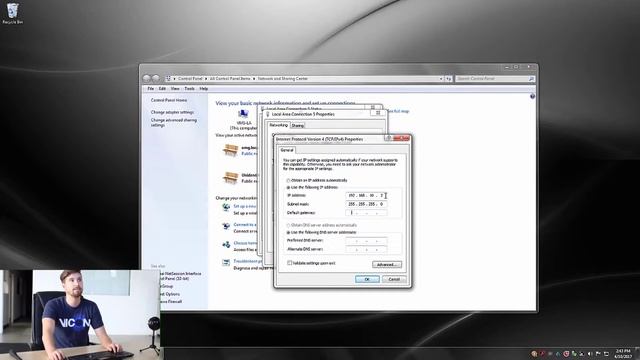This screenshot has width=640, height=360.
Task: Click in the Alternate DNS server field
Action: pyautogui.click(x=367, y=249)
